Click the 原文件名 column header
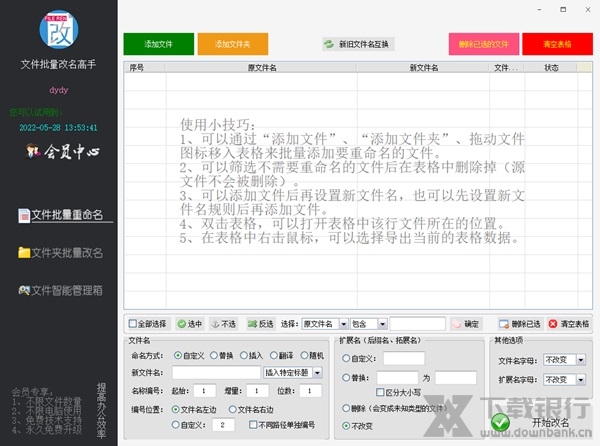 [x=261, y=68]
